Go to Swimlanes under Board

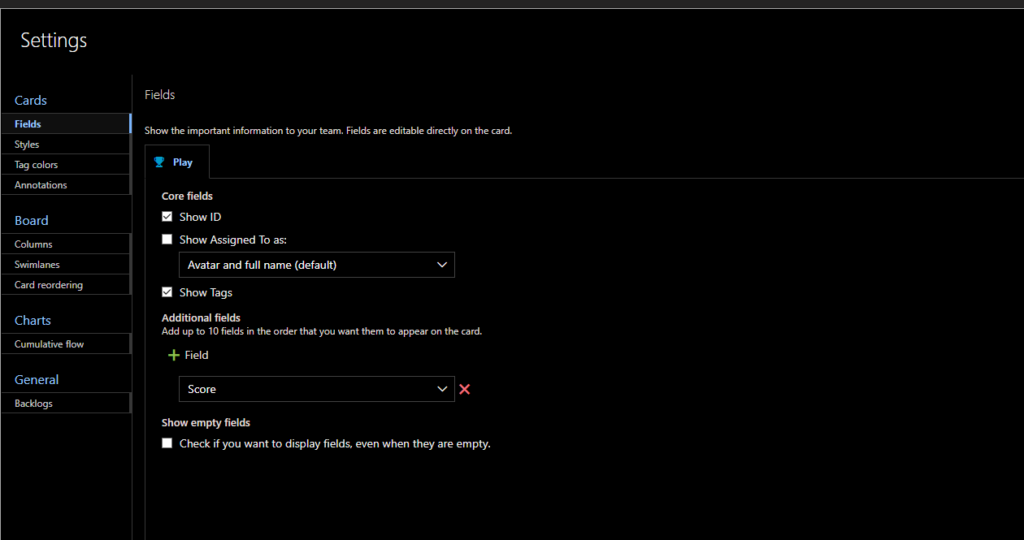pos(66,264)
